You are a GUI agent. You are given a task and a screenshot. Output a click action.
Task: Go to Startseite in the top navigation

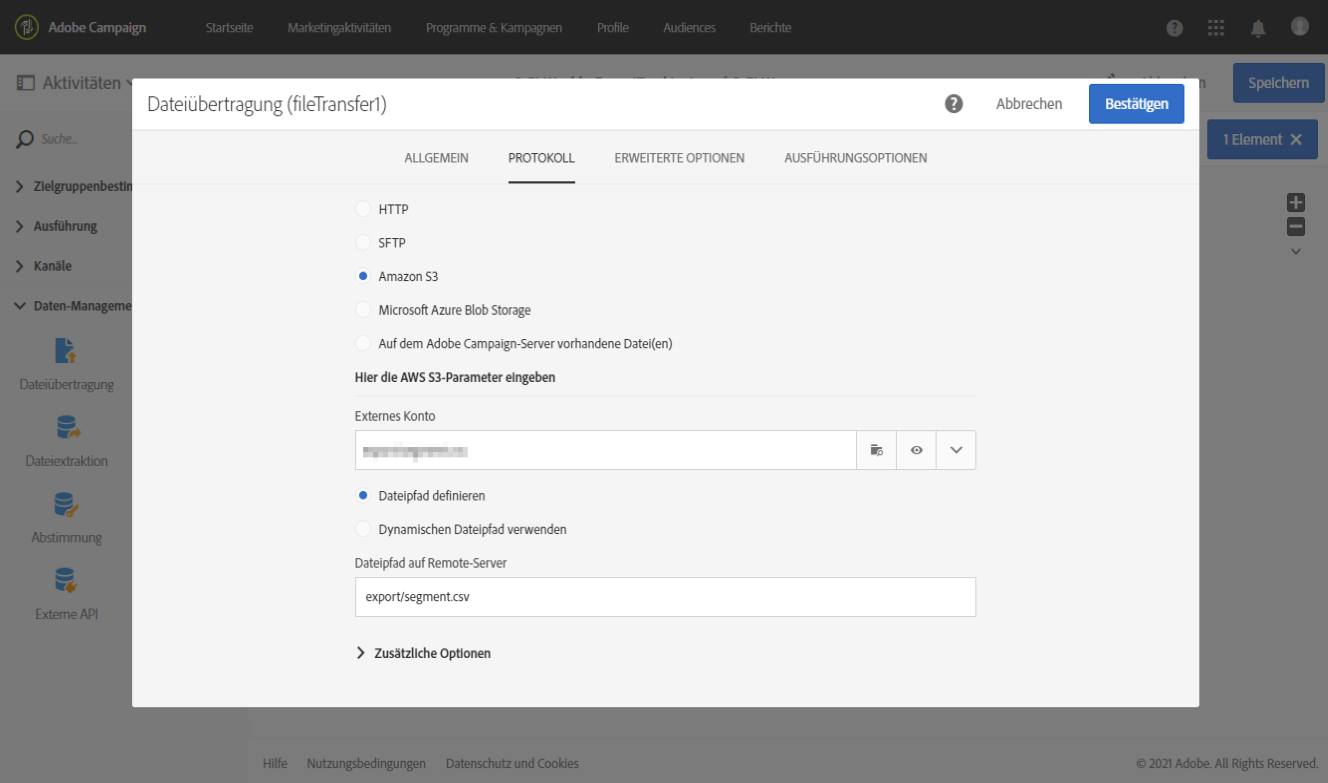tap(229, 28)
